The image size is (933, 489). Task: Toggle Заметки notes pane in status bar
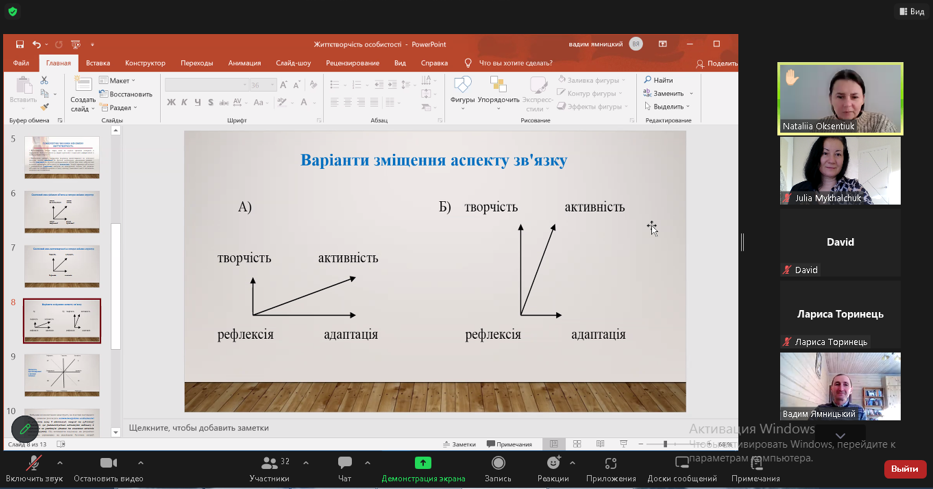coord(459,444)
